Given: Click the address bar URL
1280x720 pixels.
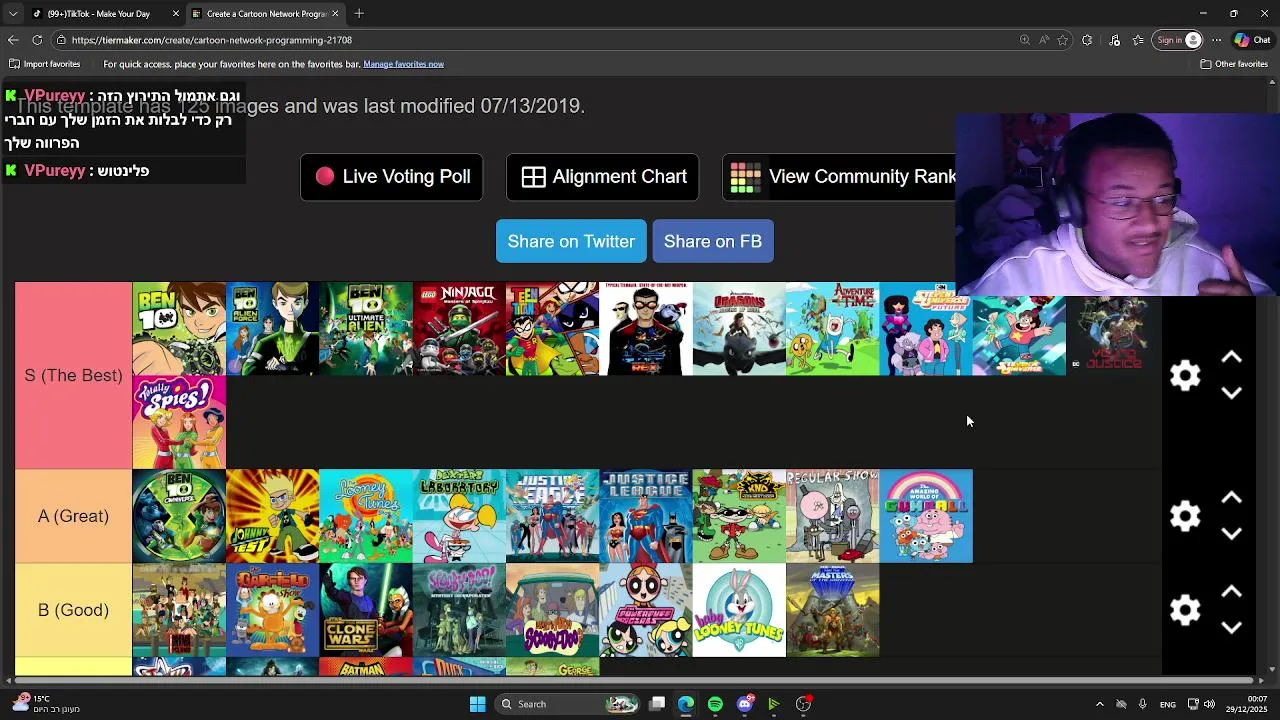Looking at the screenshot, I should tap(212, 40).
